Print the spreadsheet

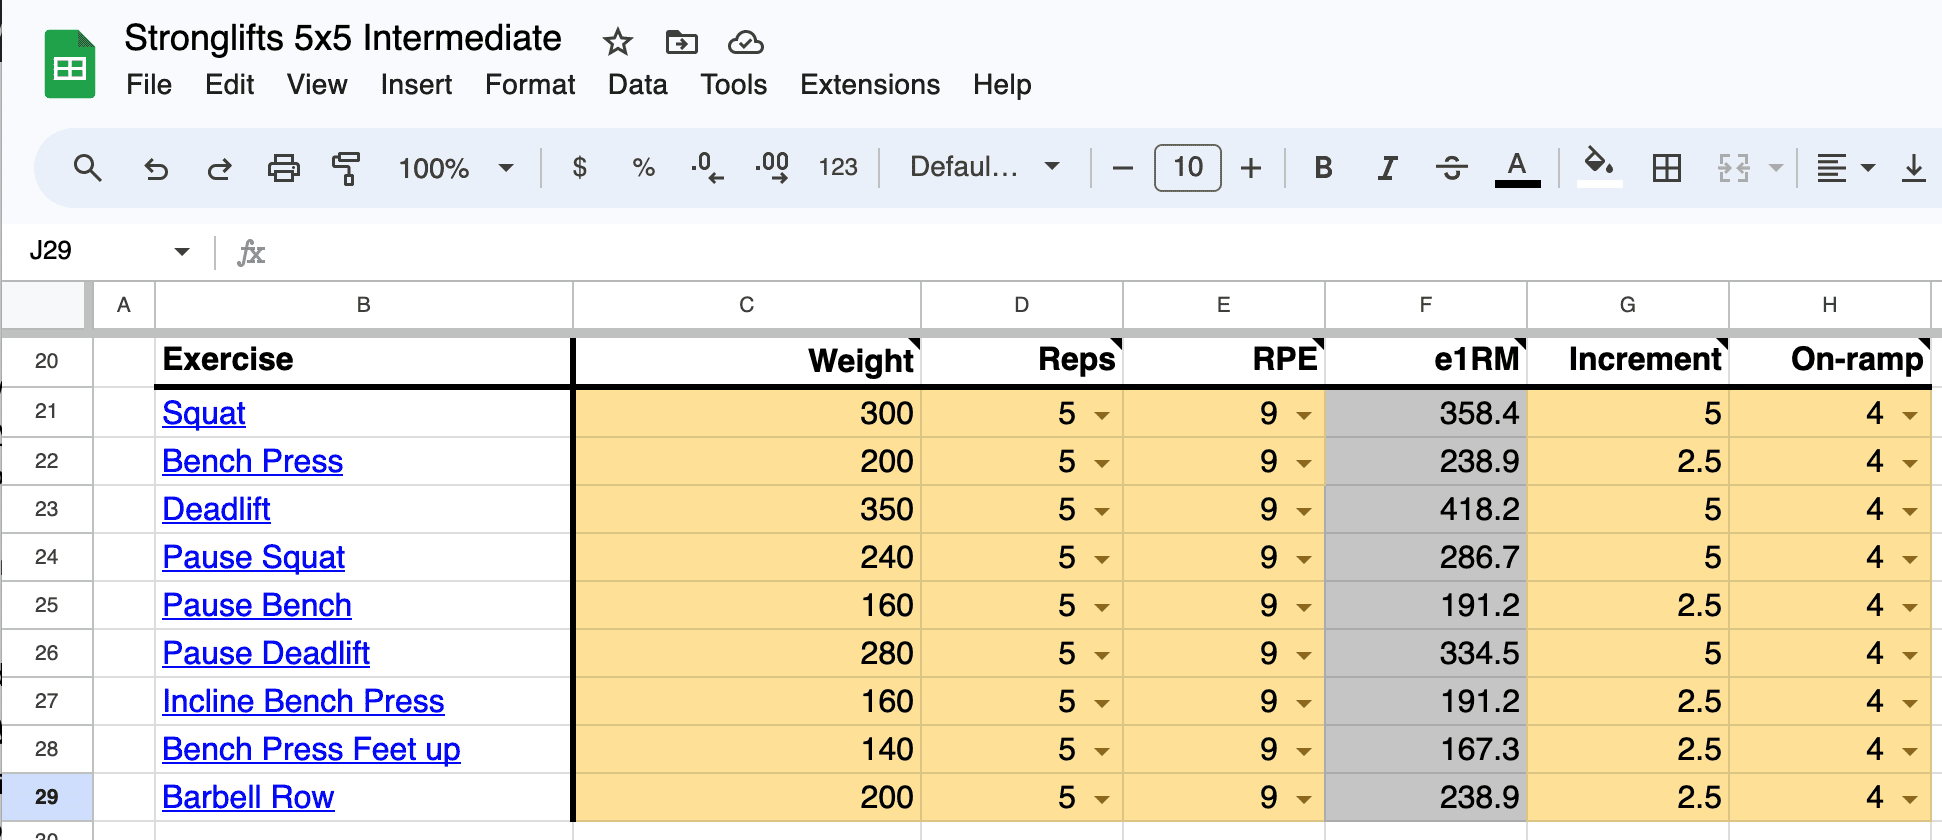pos(284,168)
